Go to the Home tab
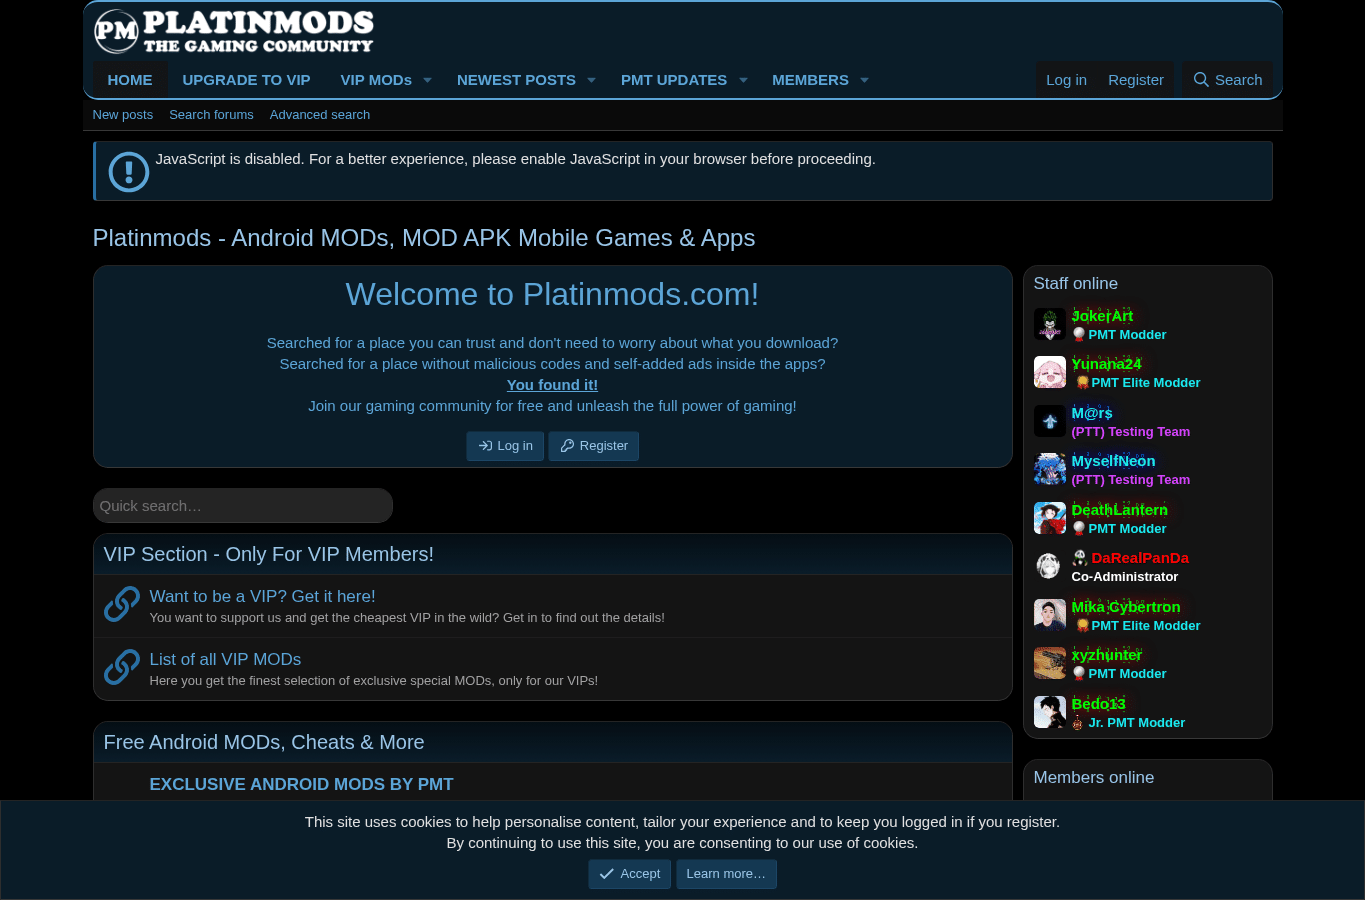 pos(130,80)
